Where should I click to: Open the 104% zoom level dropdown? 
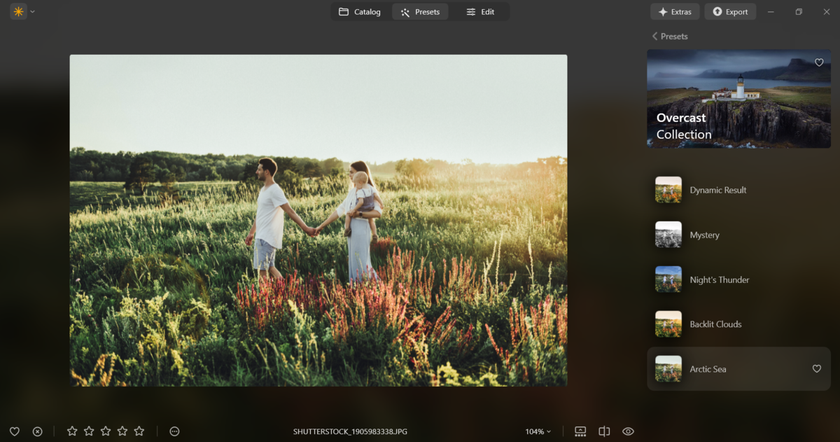click(538, 431)
